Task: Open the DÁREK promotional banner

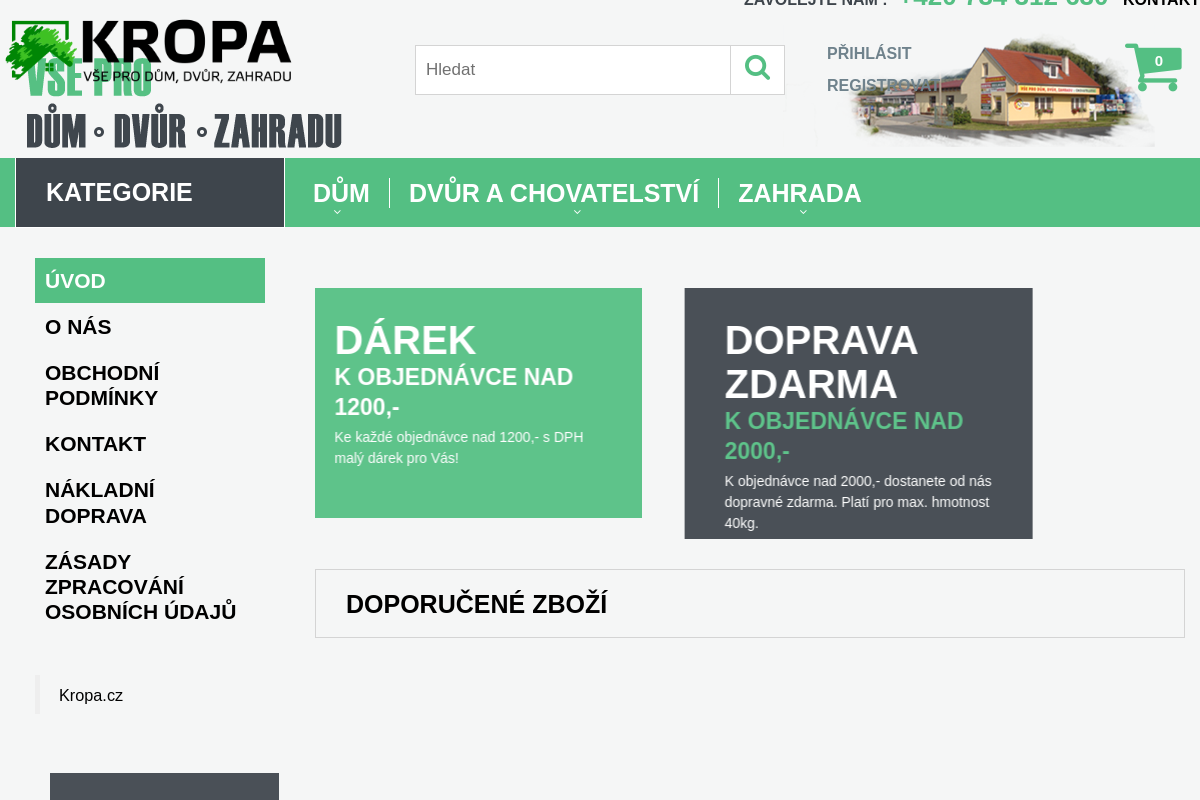Action: point(478,402)
